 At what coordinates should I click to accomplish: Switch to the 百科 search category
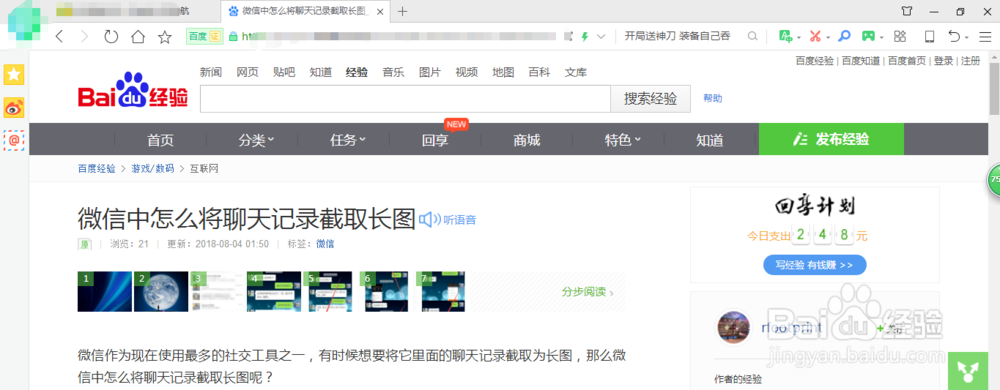click(539, 72)
